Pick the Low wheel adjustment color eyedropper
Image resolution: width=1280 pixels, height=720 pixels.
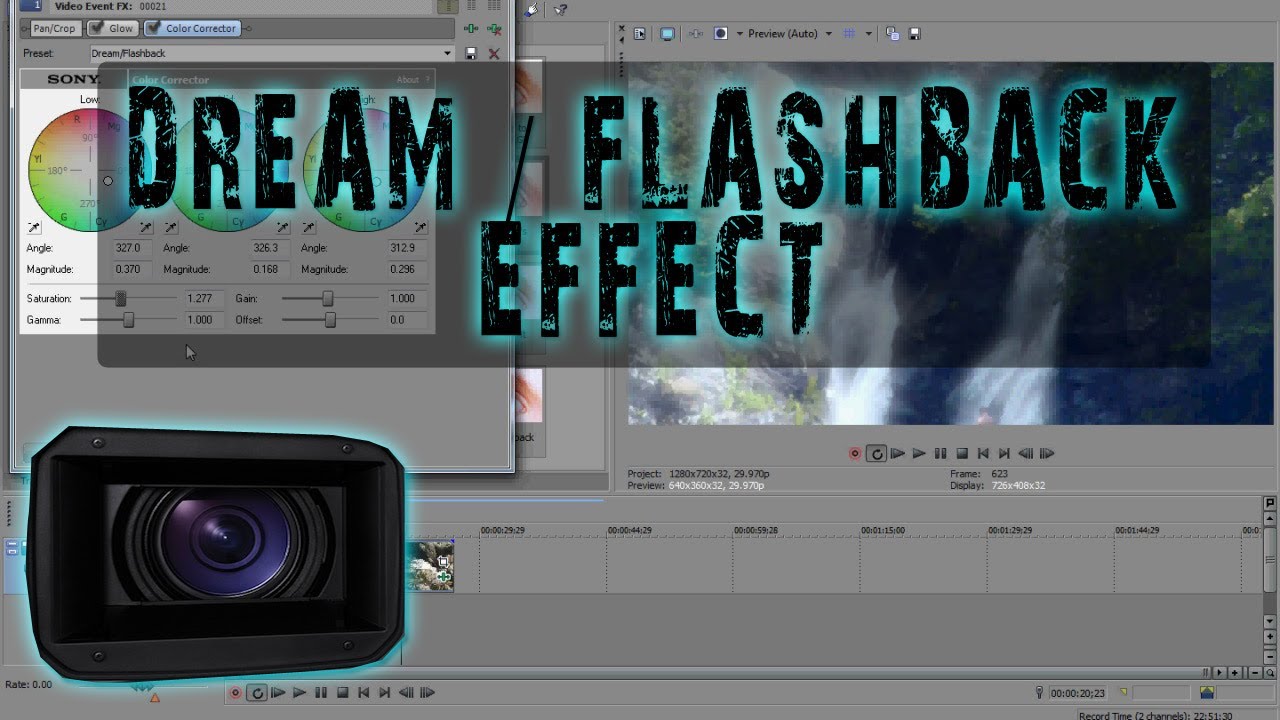[x=146, y=228]
